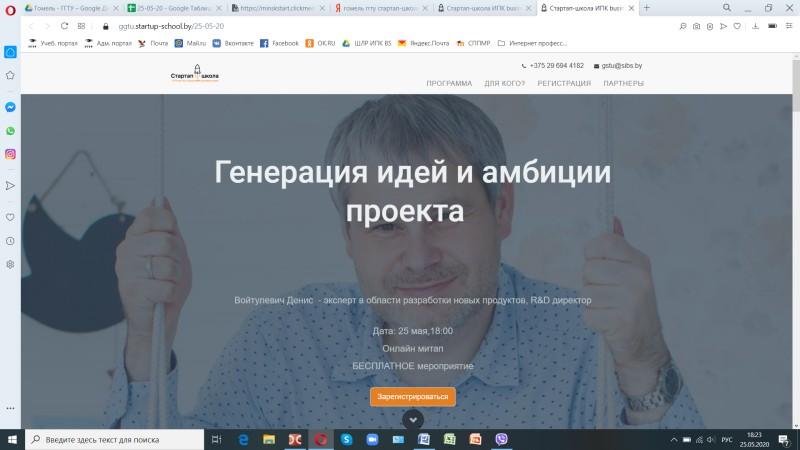Open Task View on the taskbar
The image size is (800, 450).
[x=216, y=439]
